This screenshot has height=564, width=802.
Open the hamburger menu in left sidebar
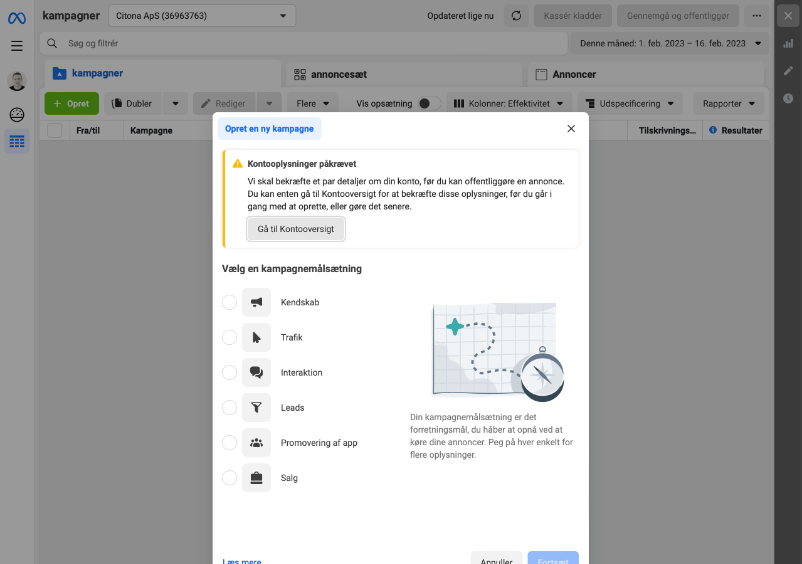(16, 46)
